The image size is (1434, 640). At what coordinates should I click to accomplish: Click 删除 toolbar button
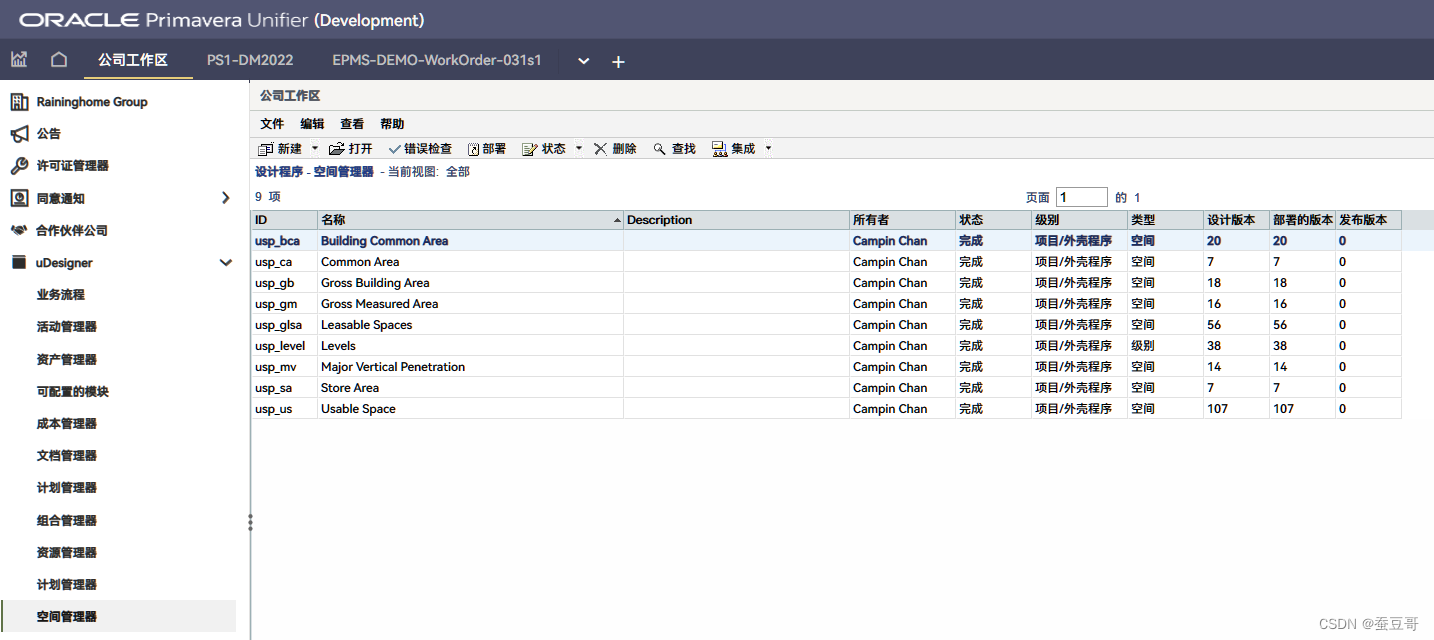(x=615, y=149)
